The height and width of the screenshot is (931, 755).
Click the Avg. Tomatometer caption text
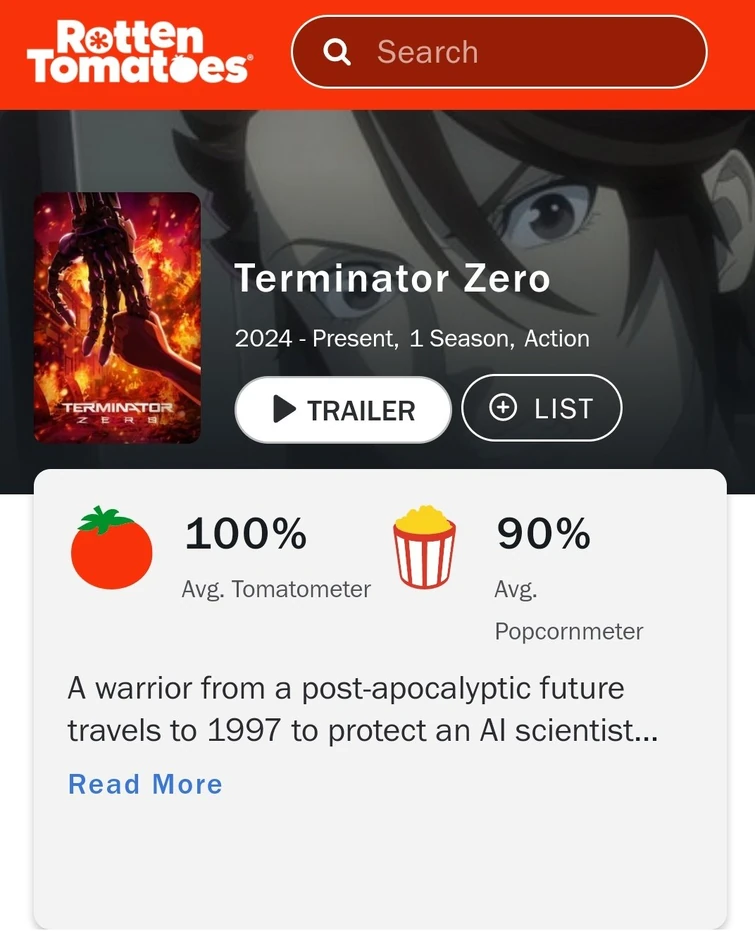click(x=276, y=589)
